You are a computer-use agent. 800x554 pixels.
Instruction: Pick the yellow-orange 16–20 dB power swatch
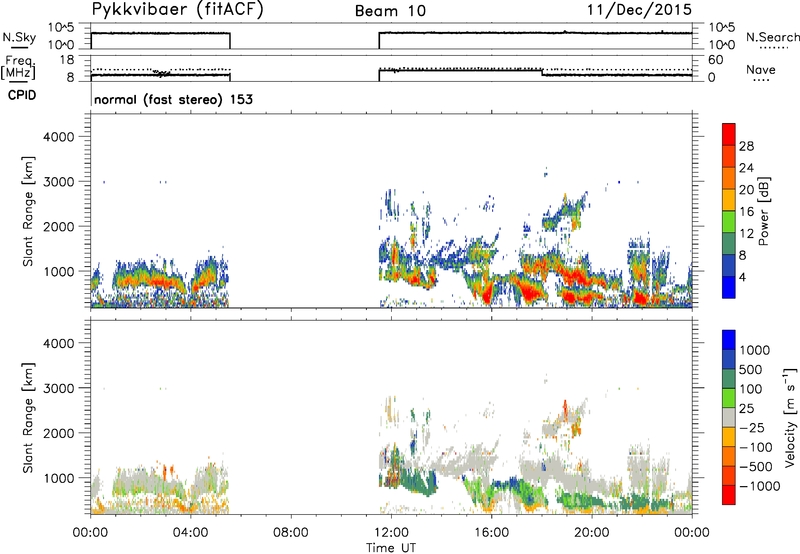pyautogui.click(x=729, y=200)
